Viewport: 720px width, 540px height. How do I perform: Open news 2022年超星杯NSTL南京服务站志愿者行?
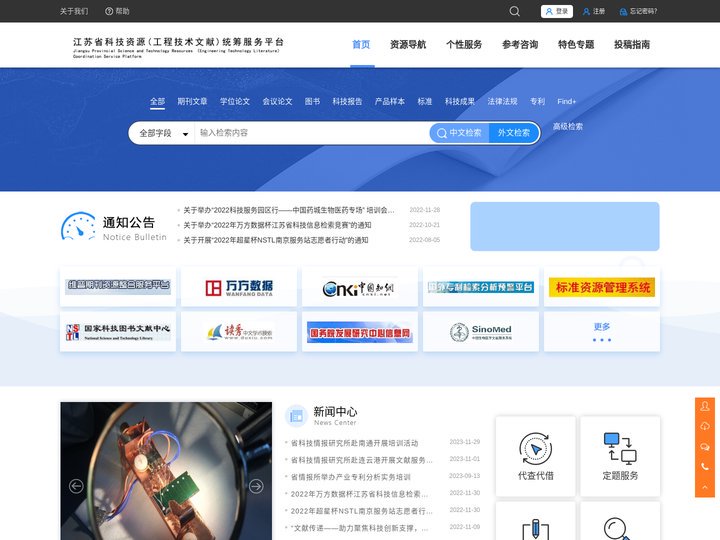tap(361, 511)
